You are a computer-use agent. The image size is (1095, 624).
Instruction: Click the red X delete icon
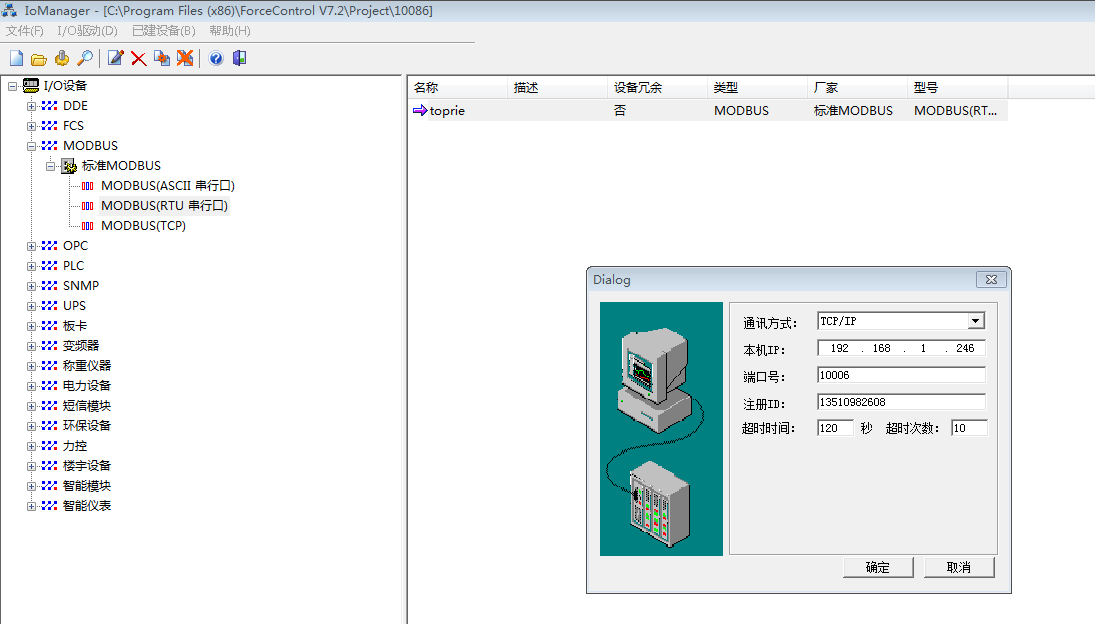[138, 59]
